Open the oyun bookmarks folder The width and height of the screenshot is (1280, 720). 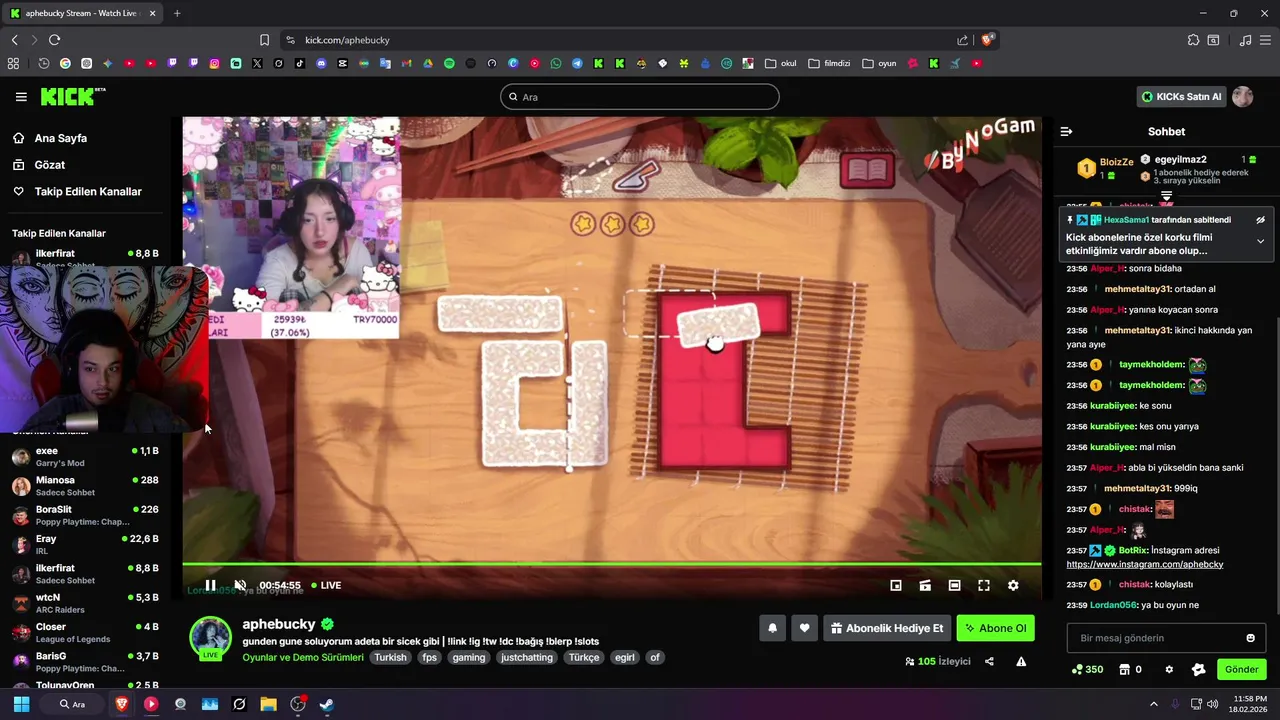tap(880, 63)
